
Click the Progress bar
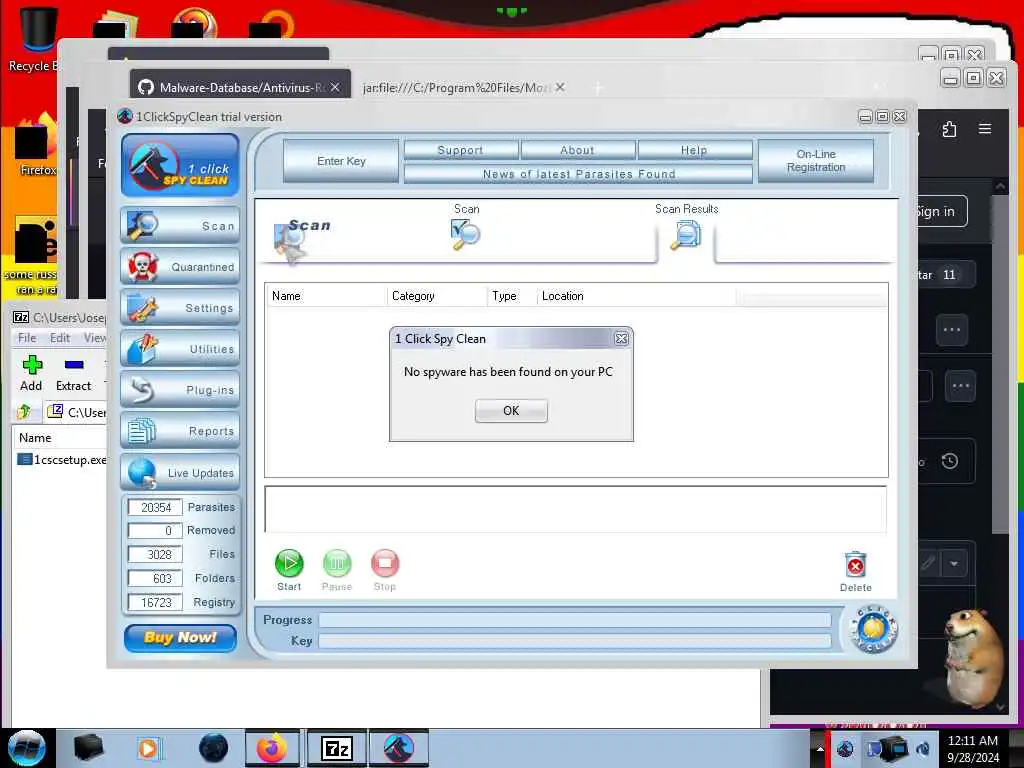point(575,620)
